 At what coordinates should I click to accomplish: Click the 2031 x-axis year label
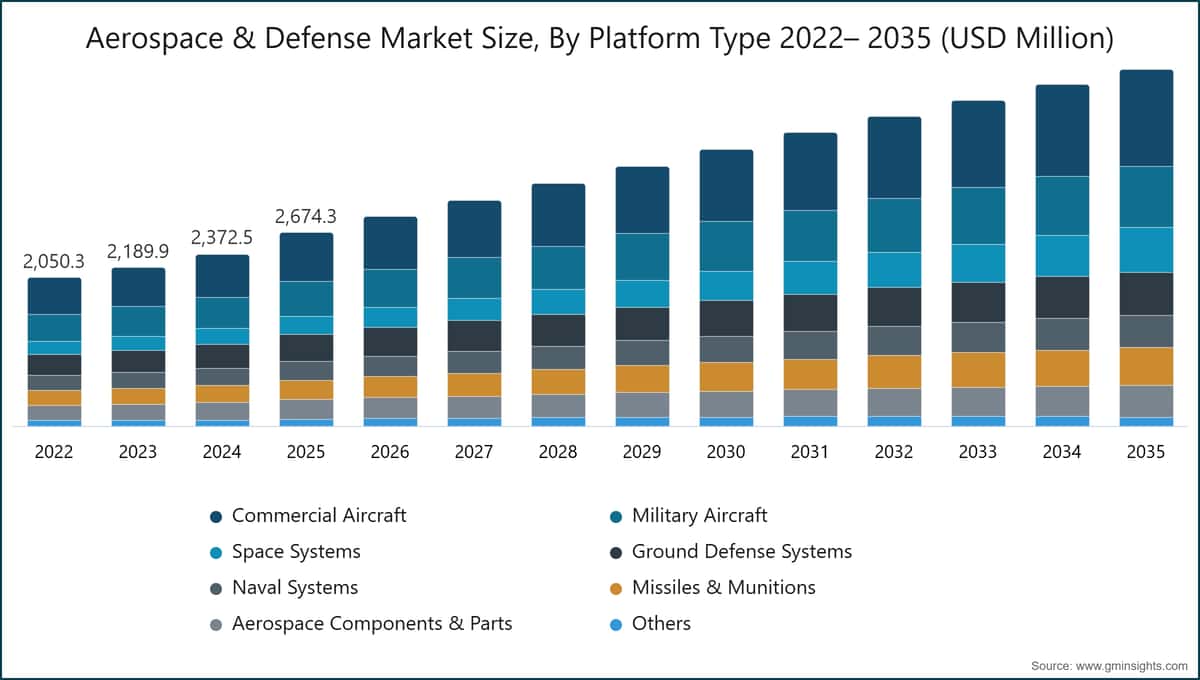pos(810,452)
